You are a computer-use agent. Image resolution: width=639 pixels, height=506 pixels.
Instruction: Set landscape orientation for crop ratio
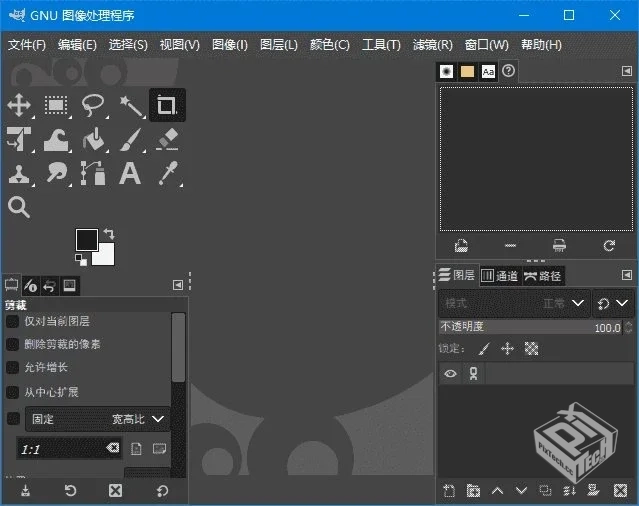(159, 449)
